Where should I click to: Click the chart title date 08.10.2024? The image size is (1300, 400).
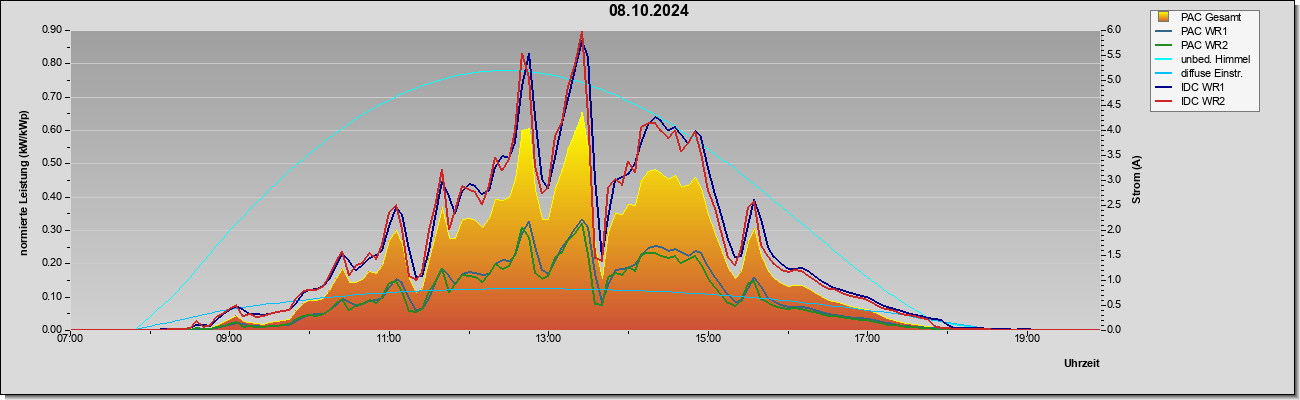pyautogui.click(x=649, y=11)
